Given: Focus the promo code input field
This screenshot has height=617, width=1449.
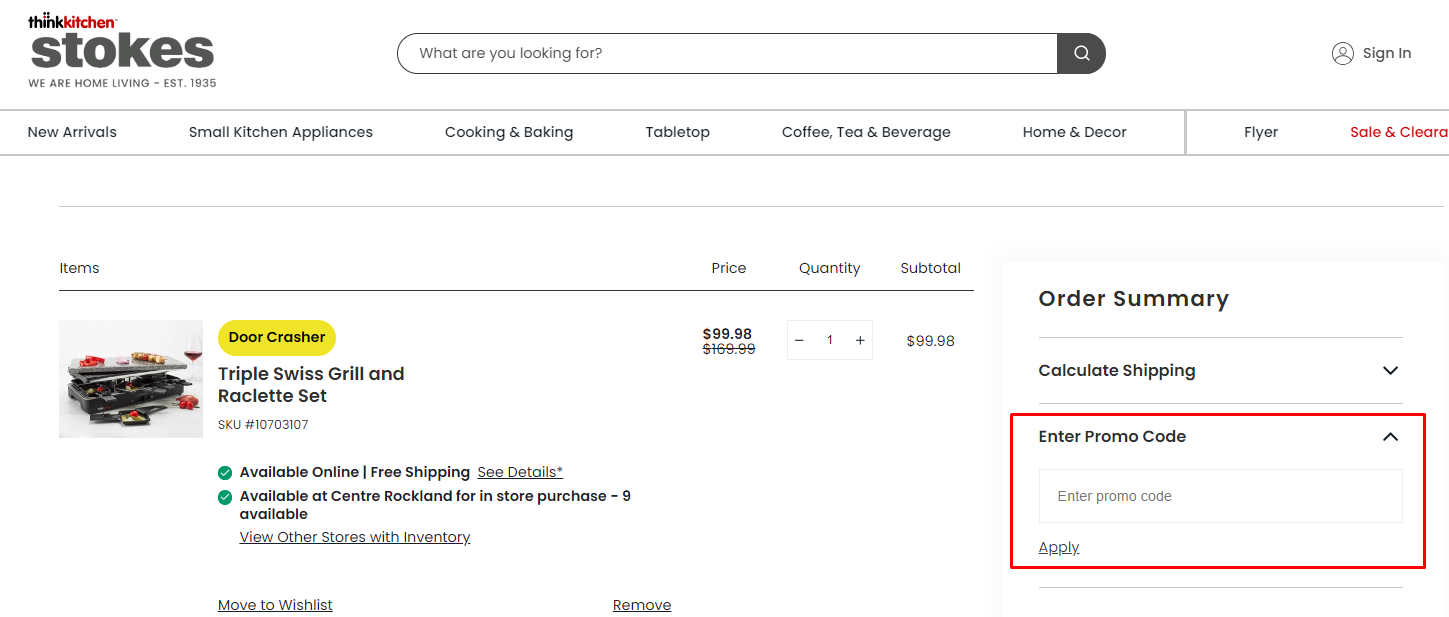Looking at the screenshot, I should [1221, 496].
